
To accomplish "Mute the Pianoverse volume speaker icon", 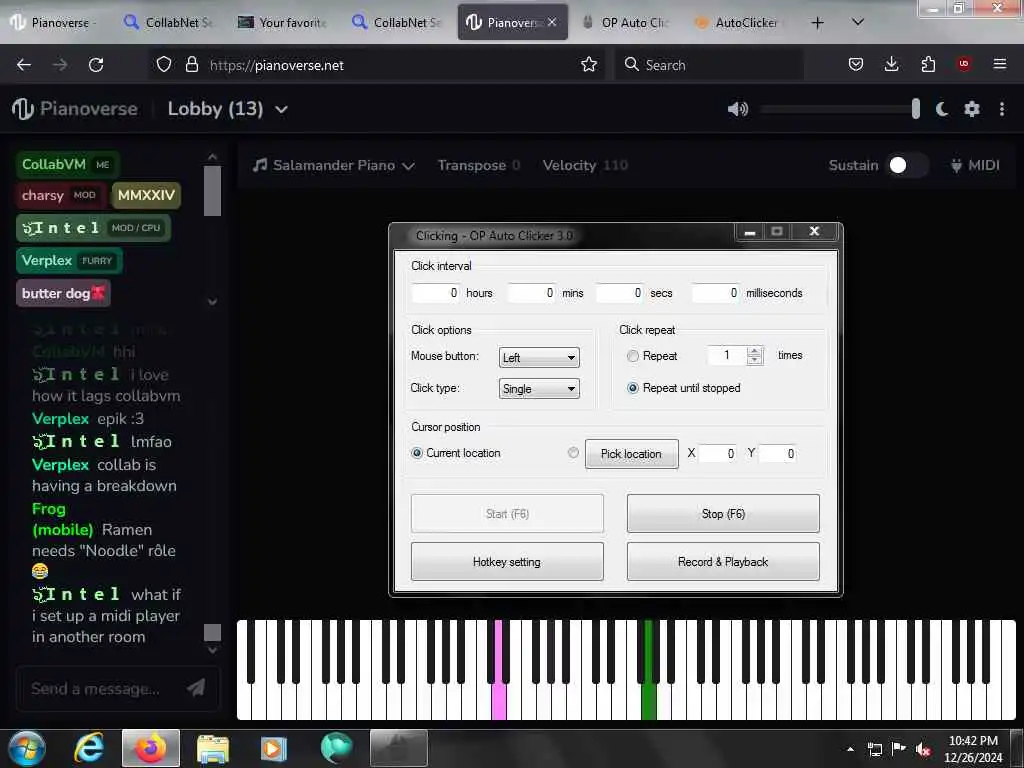I will pyautogui.click(x=737, y=109).
